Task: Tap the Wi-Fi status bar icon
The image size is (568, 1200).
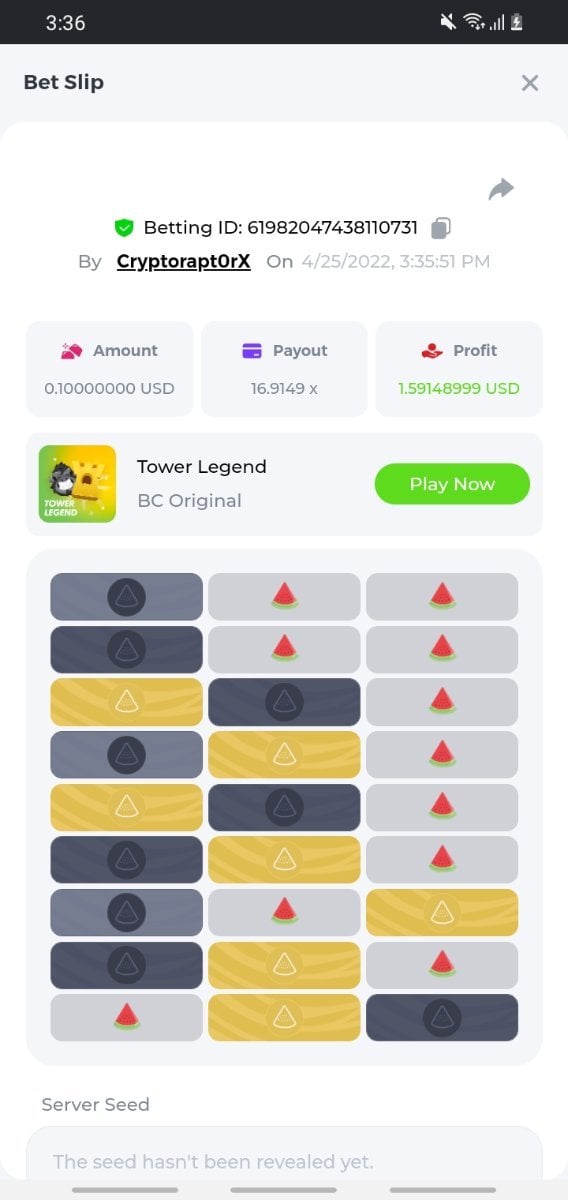Action: [474, 22]
